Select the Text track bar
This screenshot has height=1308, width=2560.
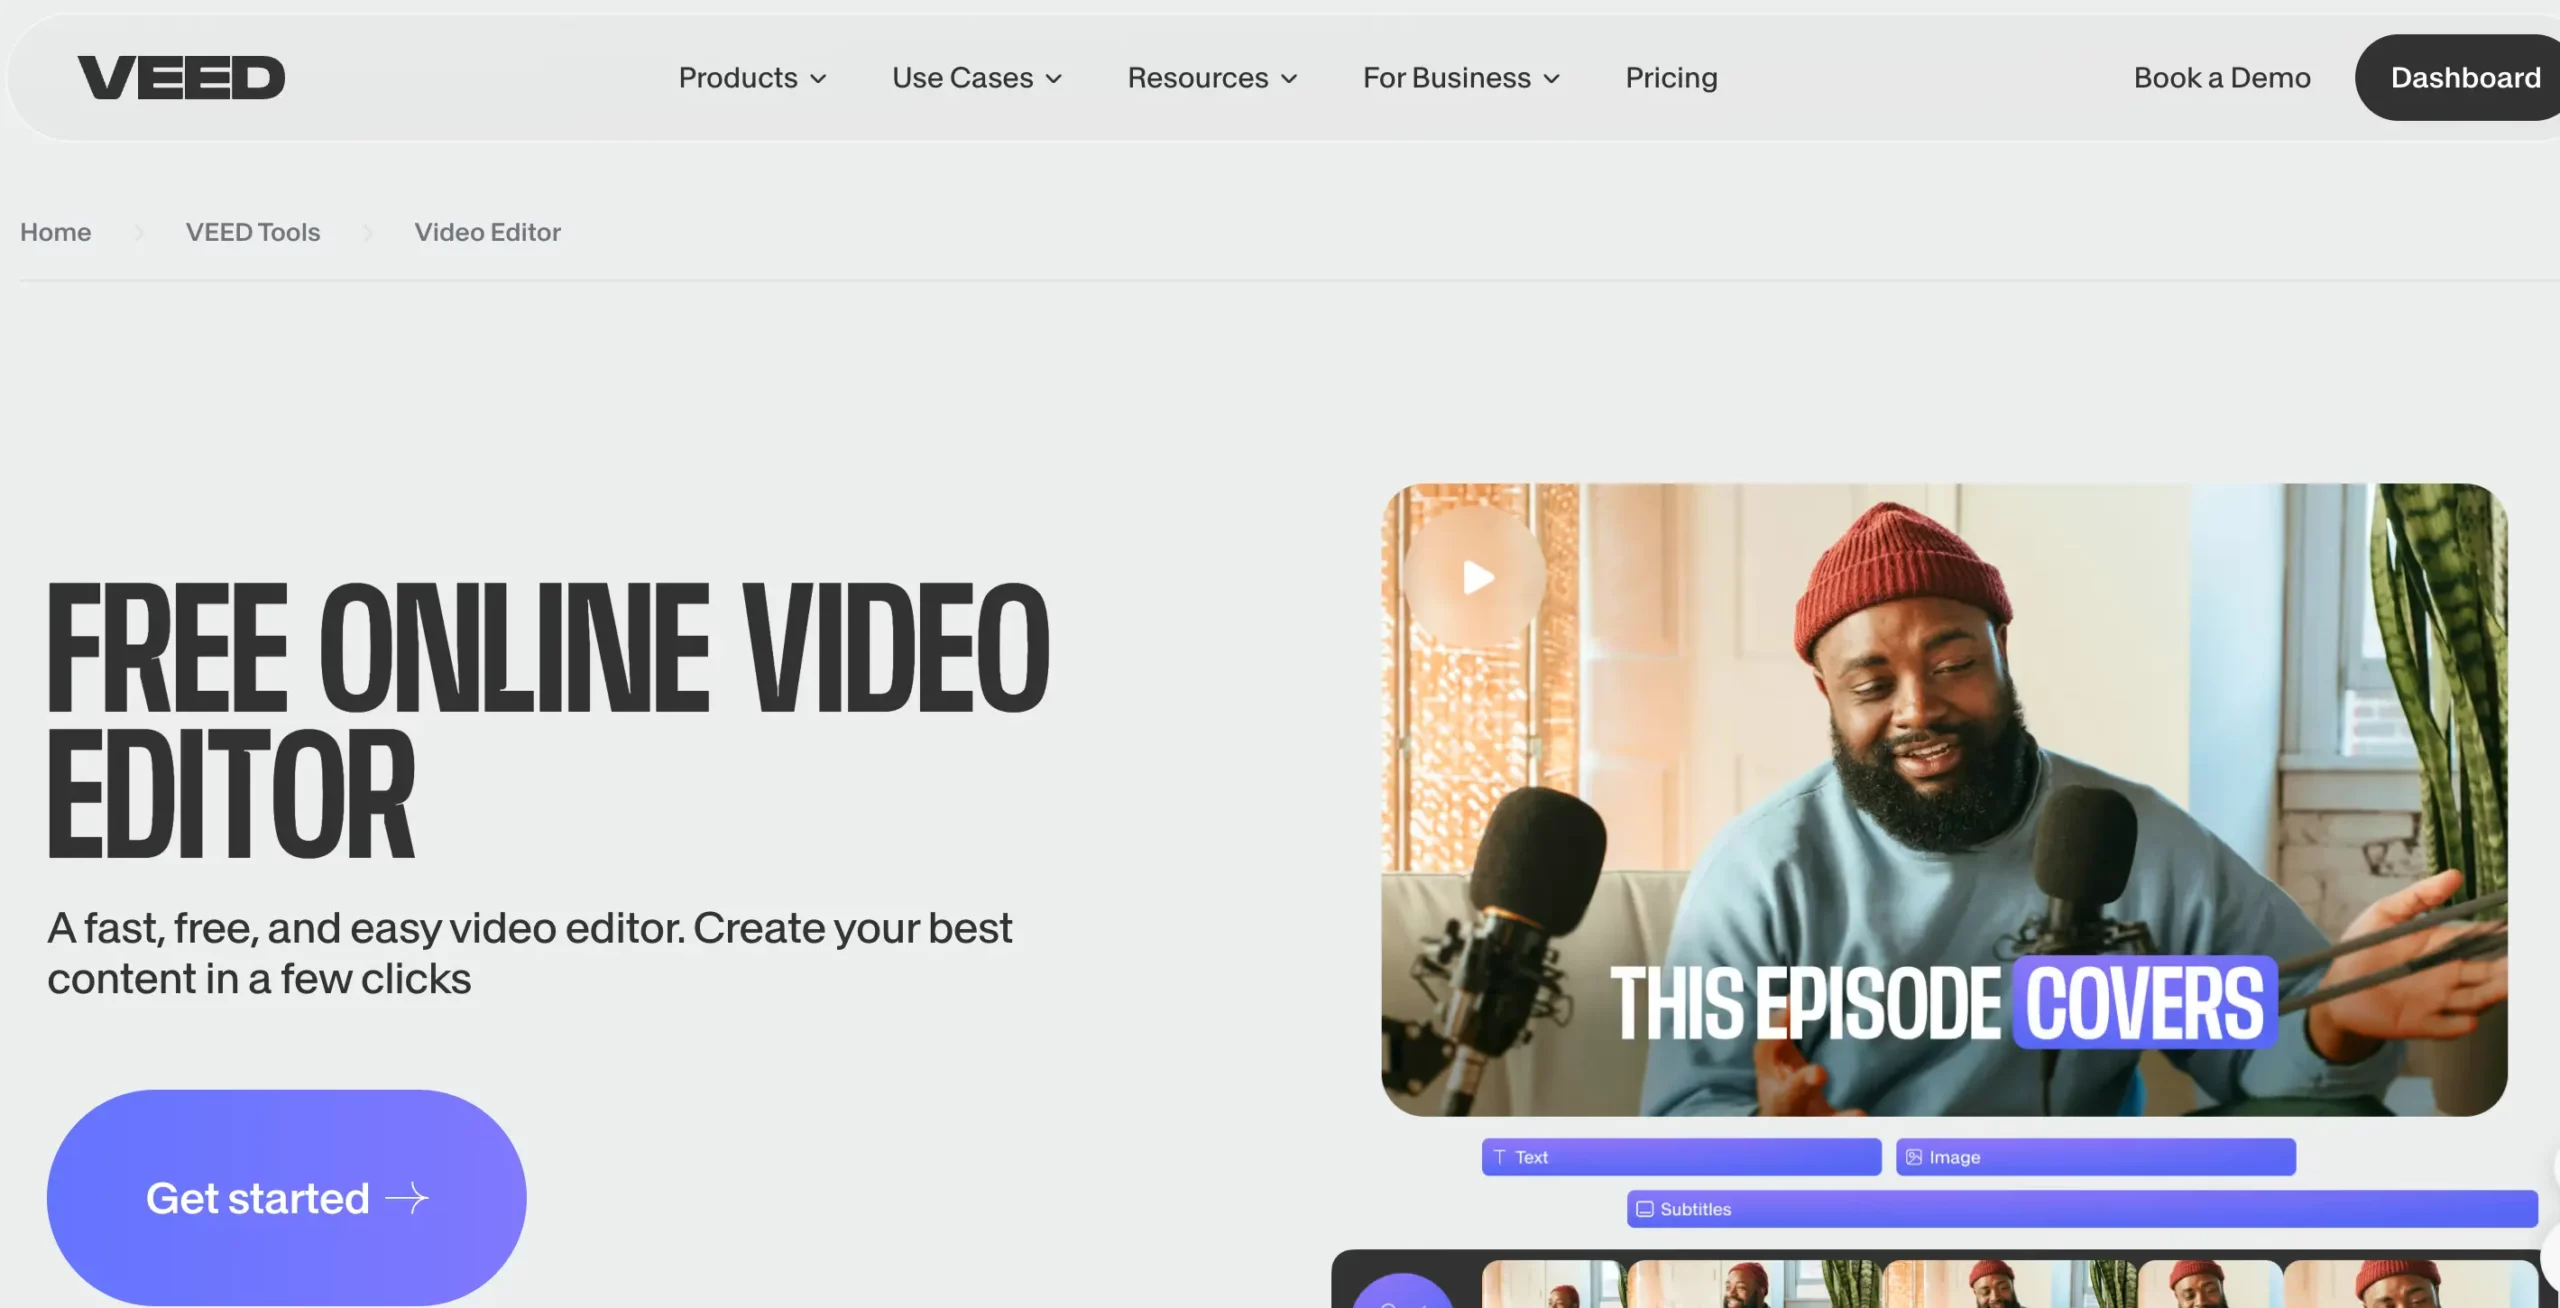1681,1157
